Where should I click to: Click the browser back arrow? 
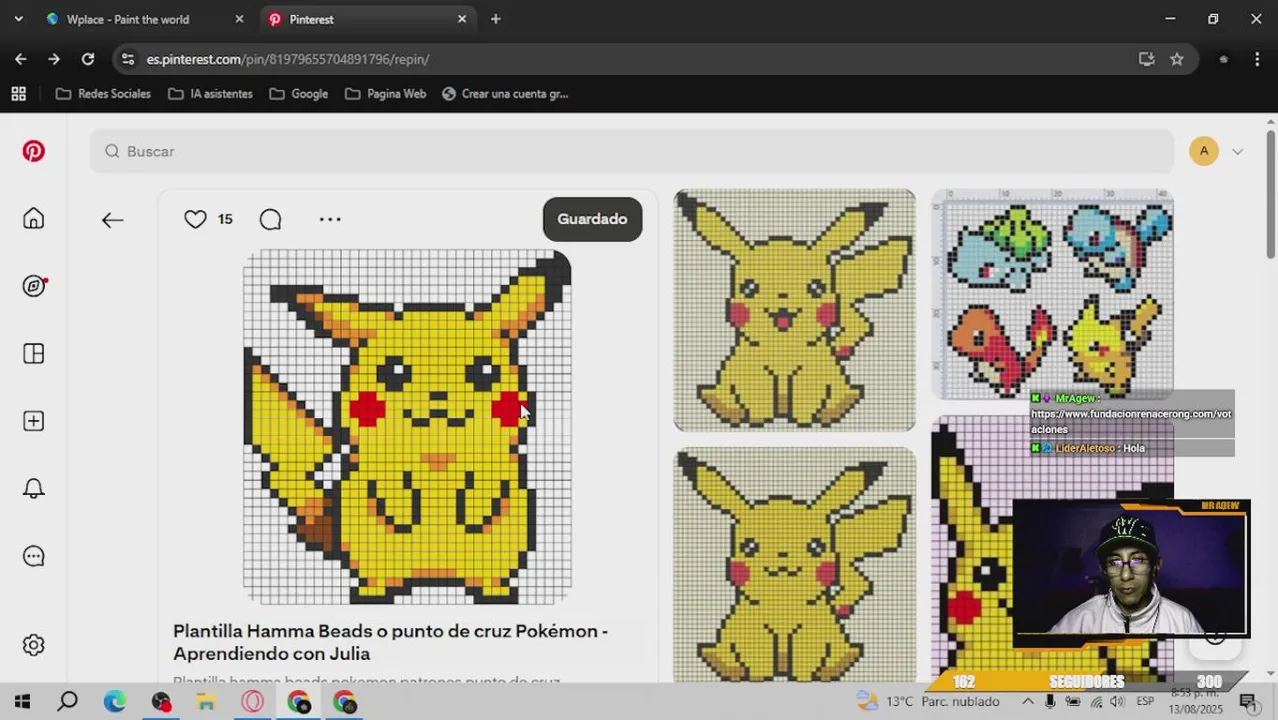(x=21, y=59)
